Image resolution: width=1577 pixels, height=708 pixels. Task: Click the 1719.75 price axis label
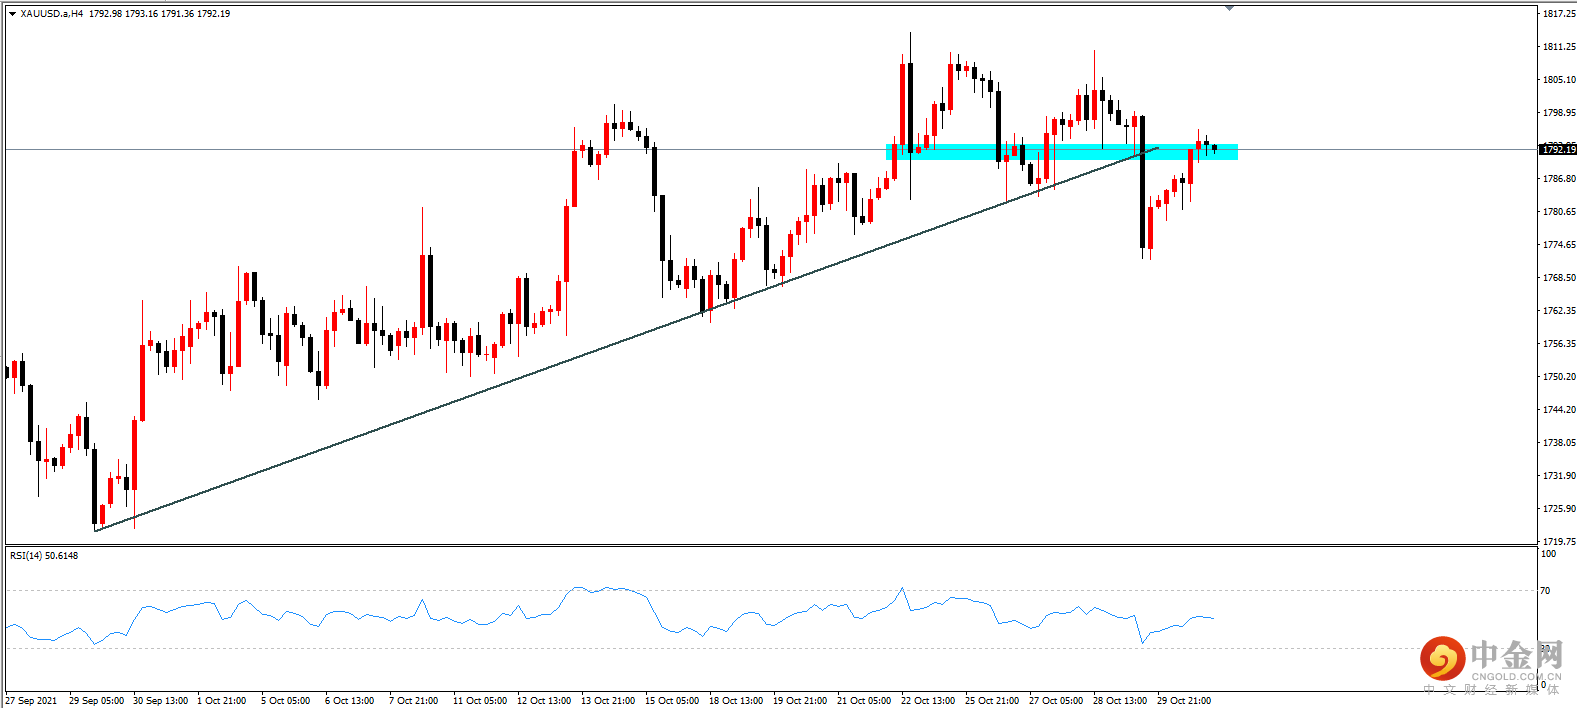1559,542
